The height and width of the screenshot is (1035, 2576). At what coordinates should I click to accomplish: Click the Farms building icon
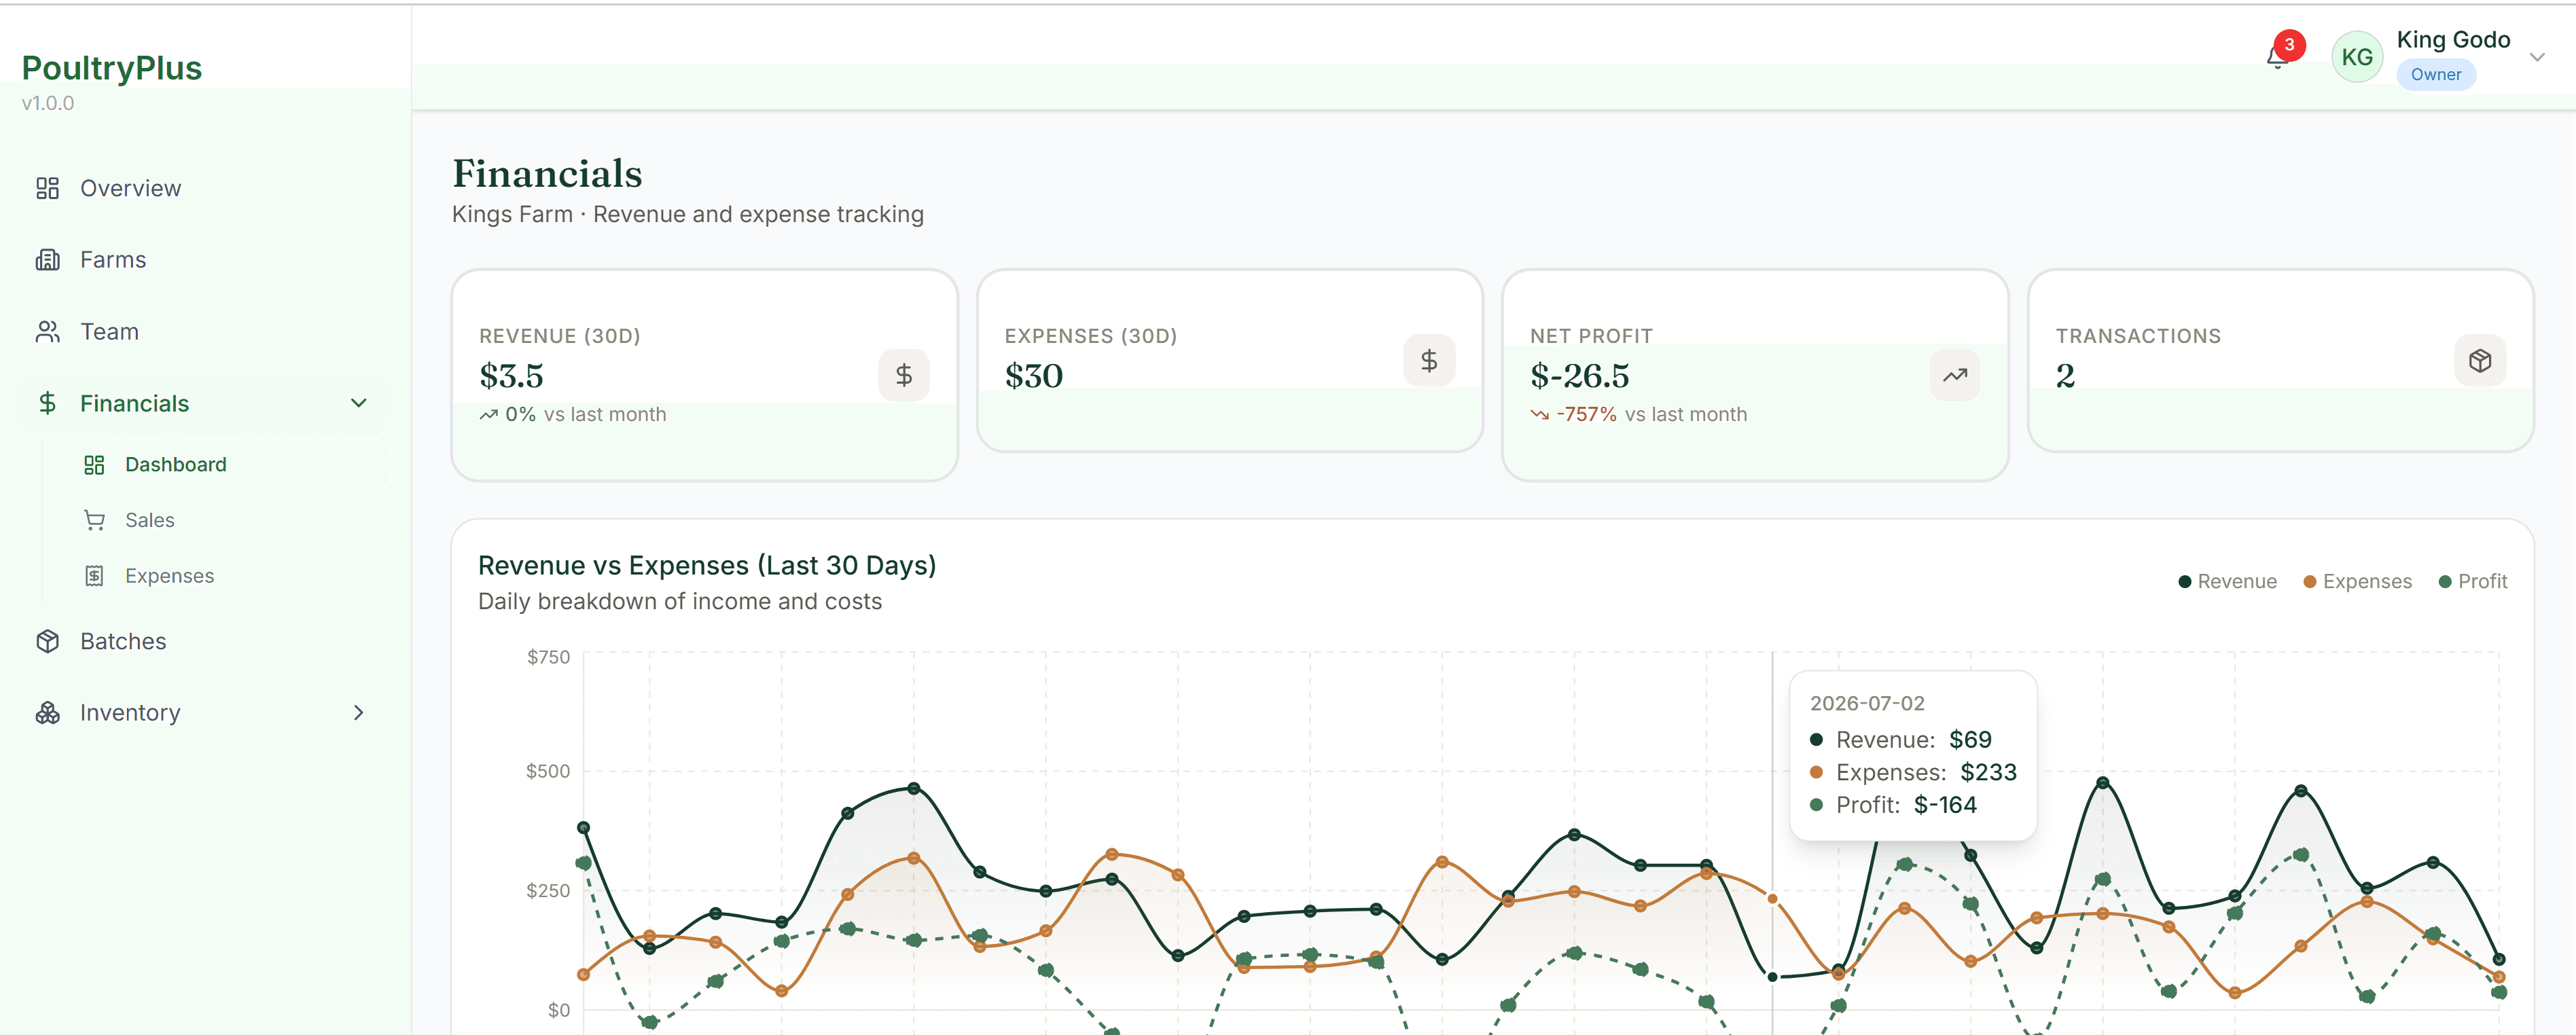(x=47, y=260)
